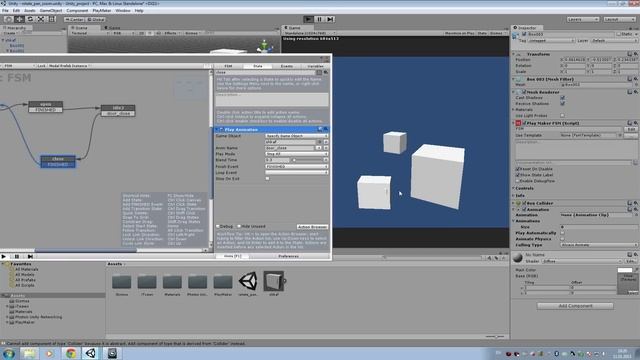
Task: Toggle the Hide Unused checkbox
Action: pyautogui.click(x=239, y=227)
